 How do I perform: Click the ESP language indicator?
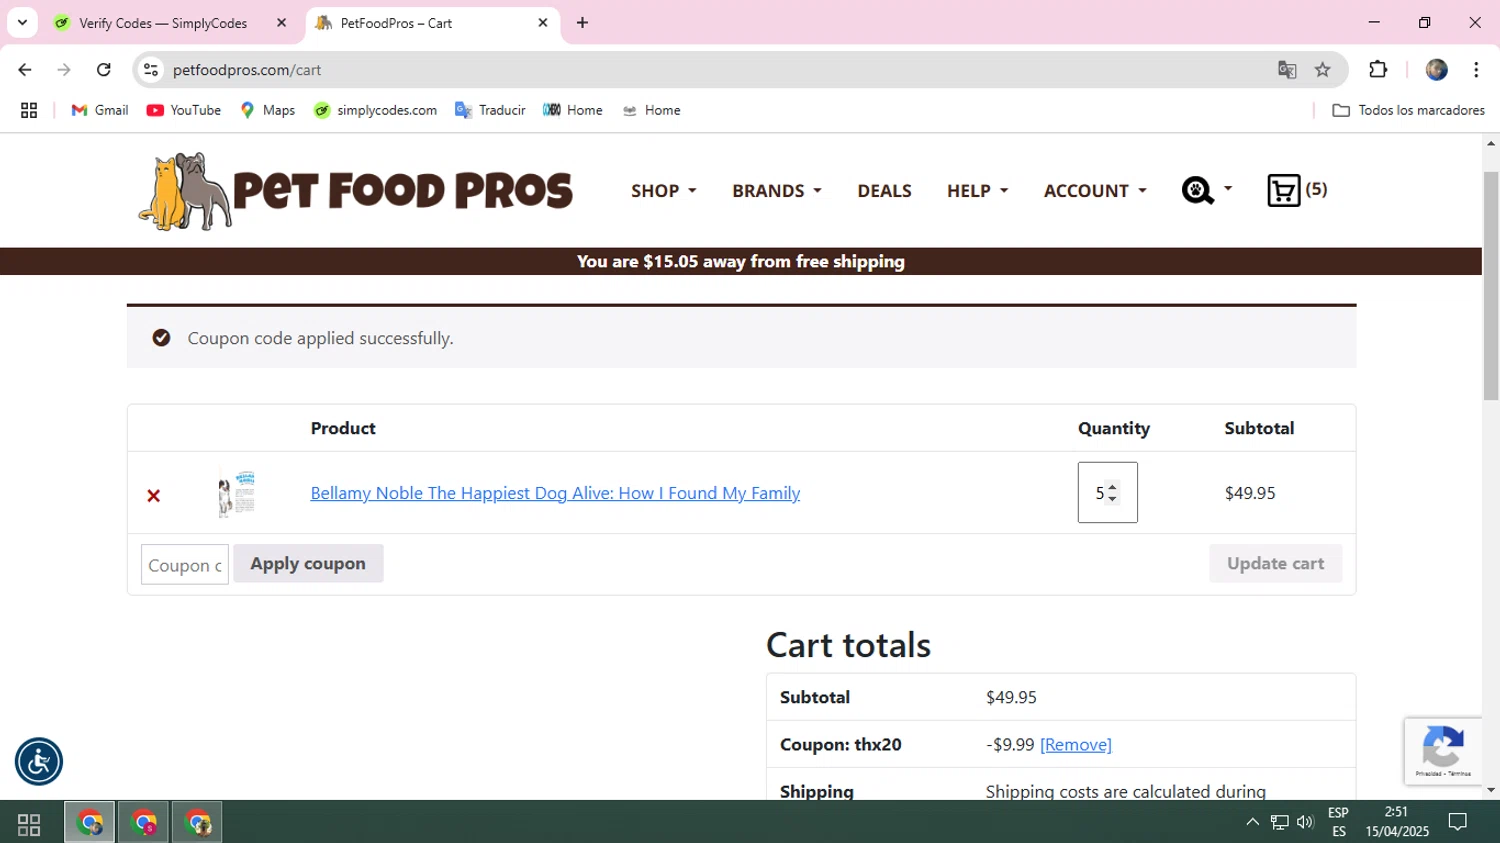point(1338,822)
